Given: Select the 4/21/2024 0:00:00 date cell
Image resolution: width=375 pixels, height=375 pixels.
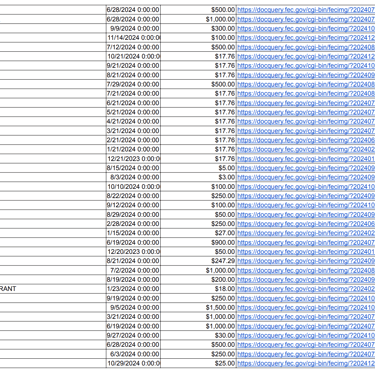Looking at the screenshot, I should point(133,122).
